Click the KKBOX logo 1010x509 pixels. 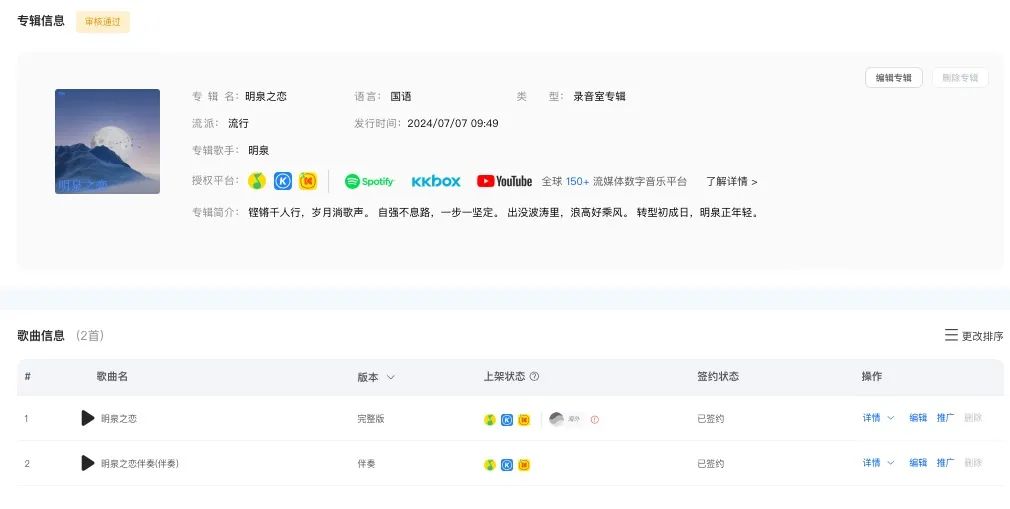(x=436, y=181)
